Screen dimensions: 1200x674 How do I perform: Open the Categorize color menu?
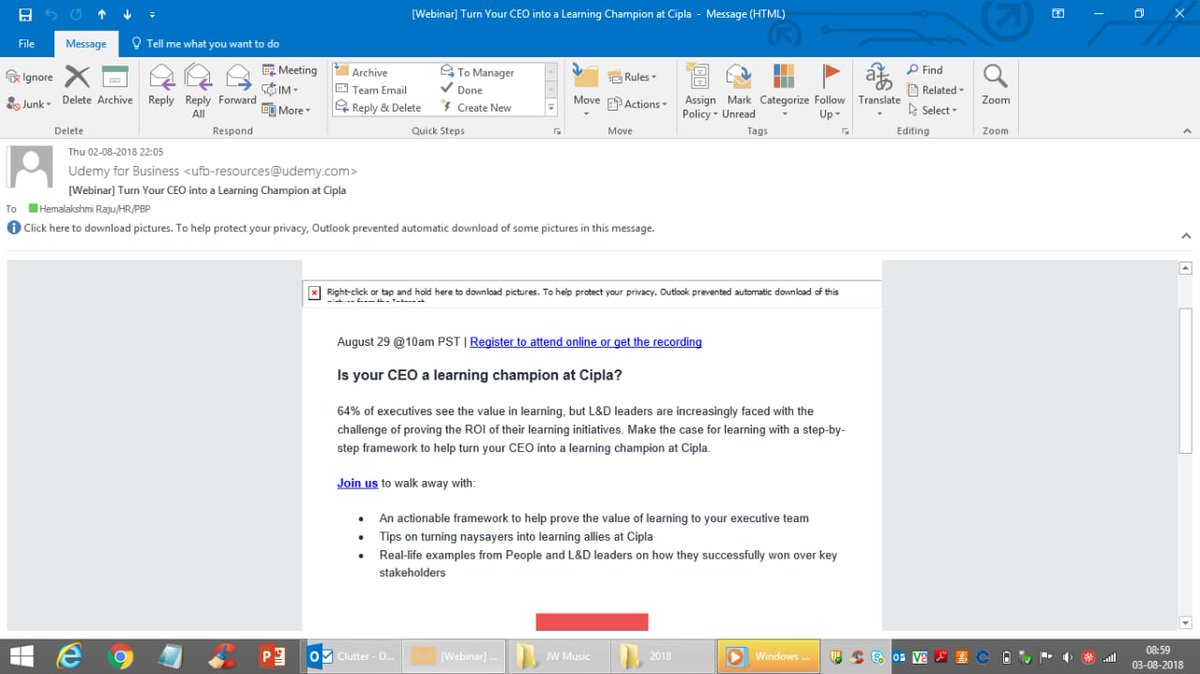coord(784,91)
